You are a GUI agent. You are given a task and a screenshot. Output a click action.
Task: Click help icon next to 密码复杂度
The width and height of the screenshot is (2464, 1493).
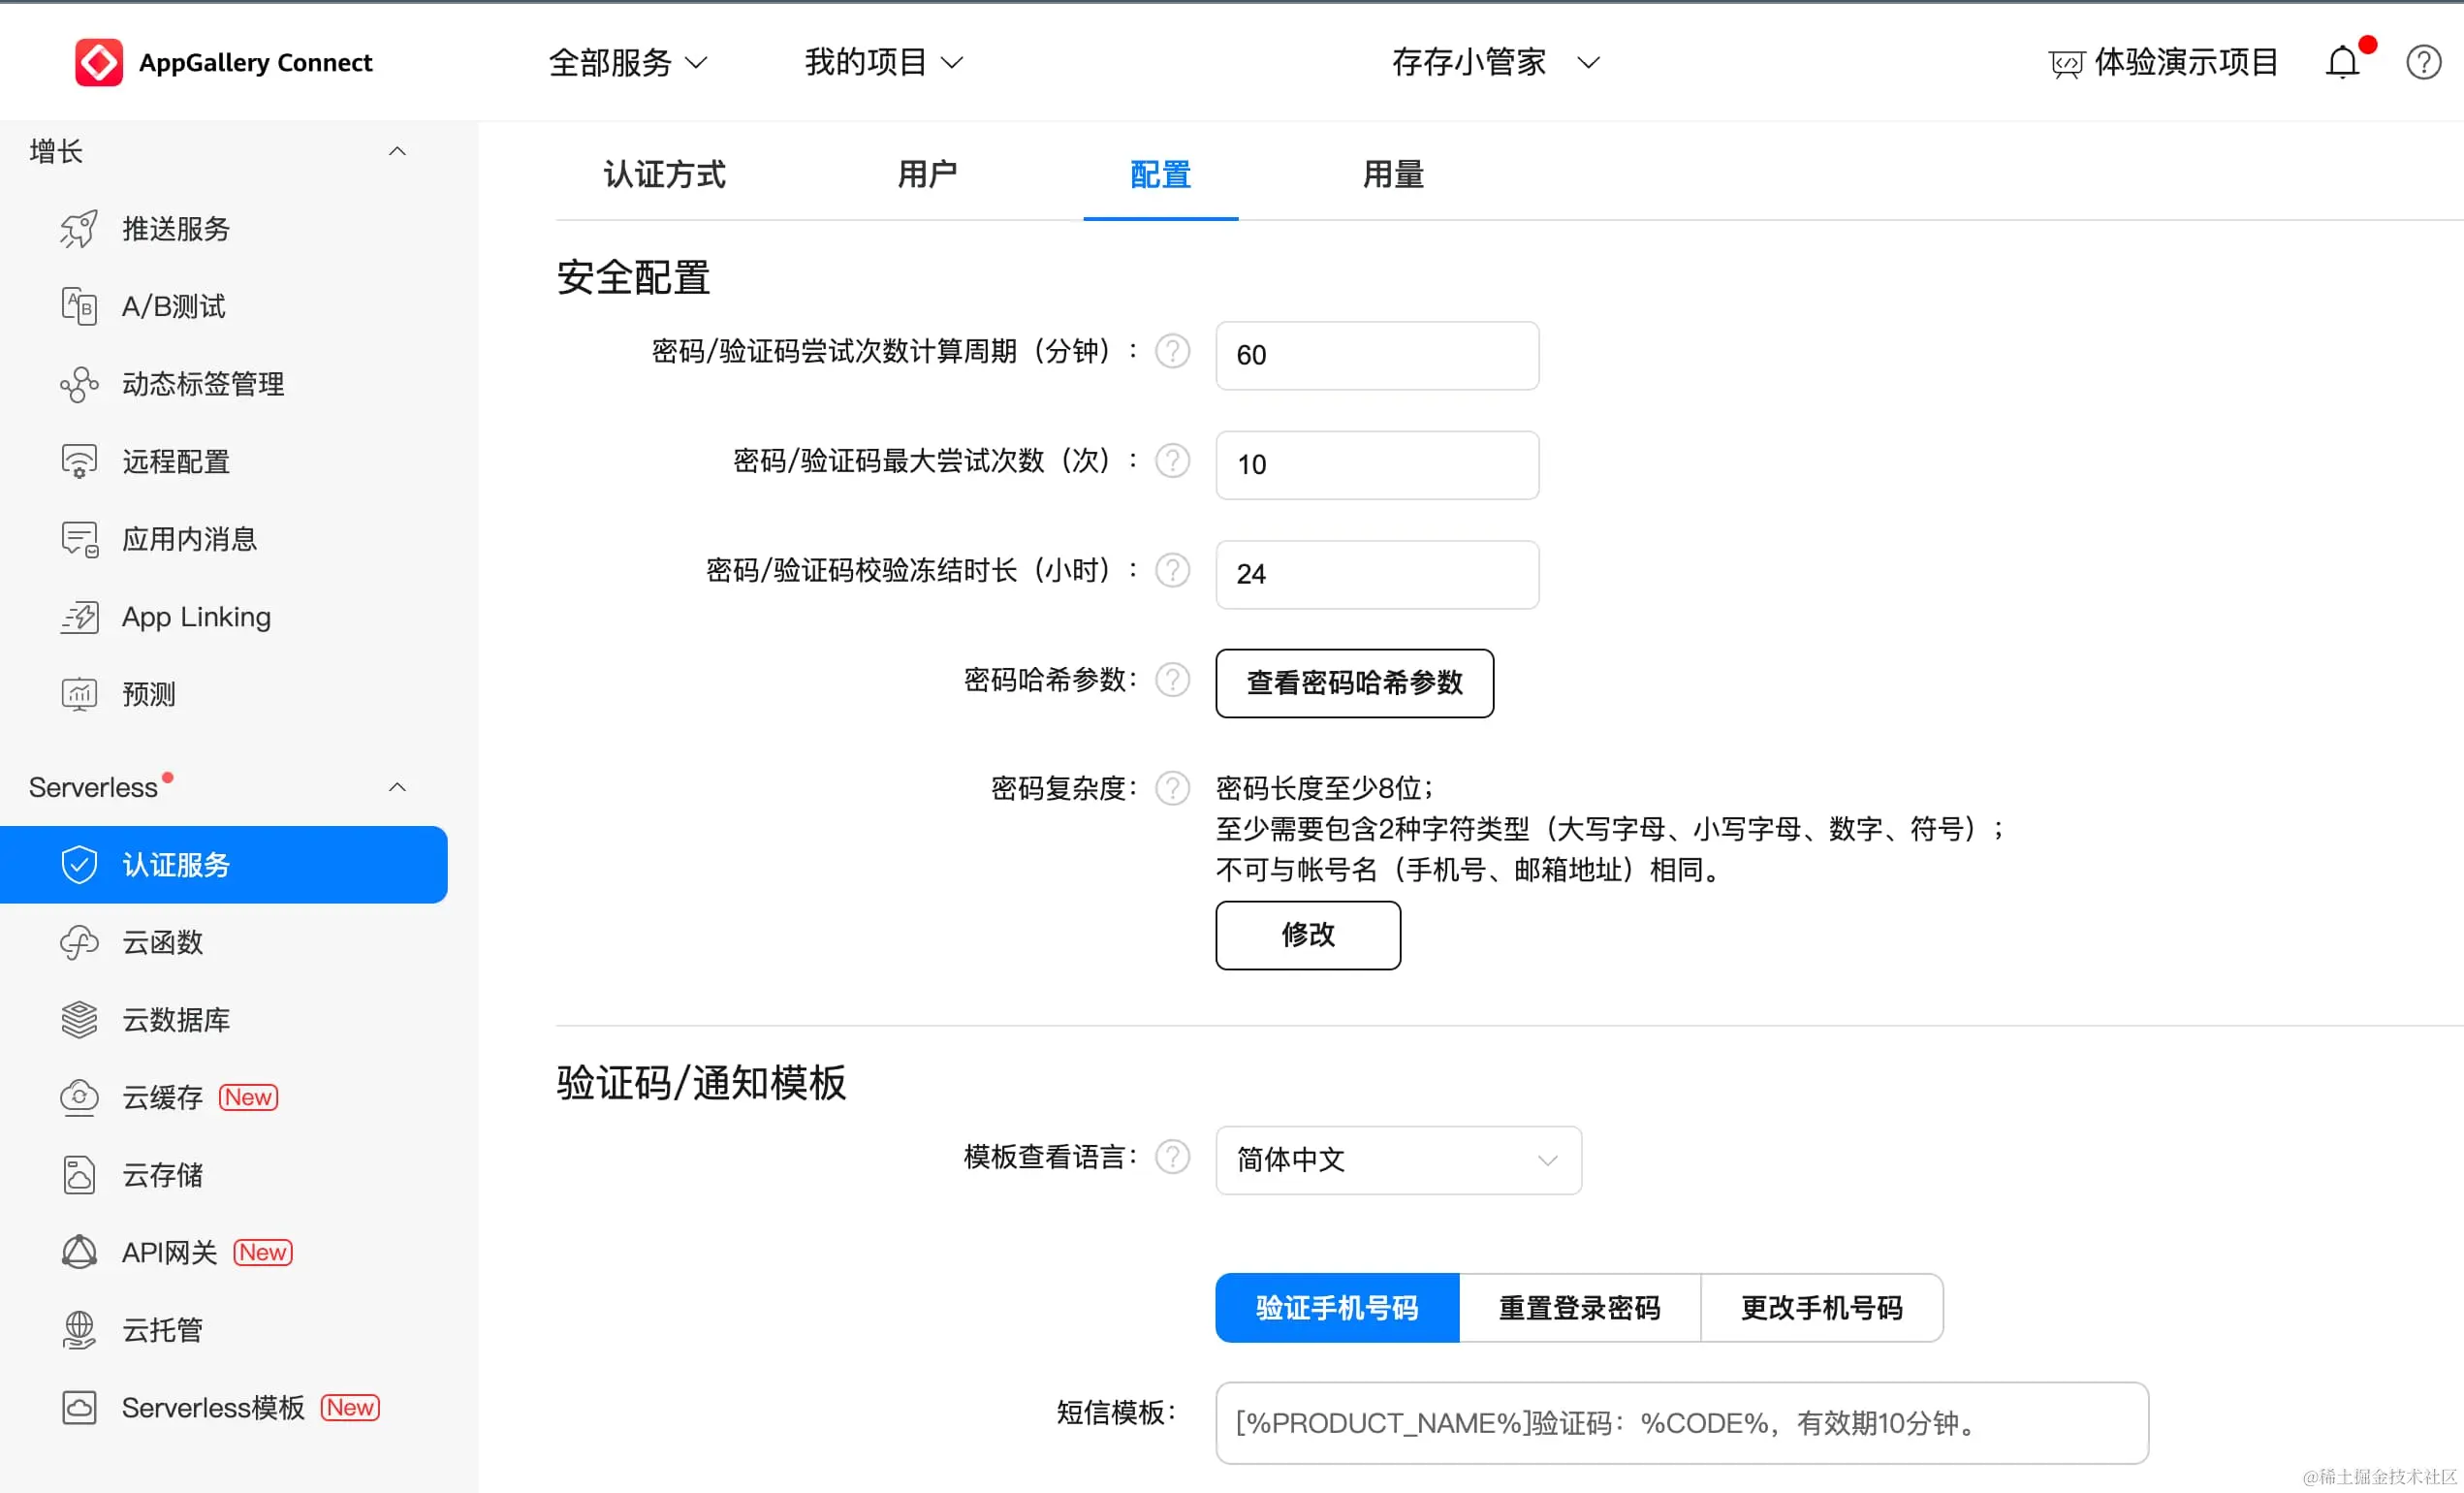coord(1172,788)
